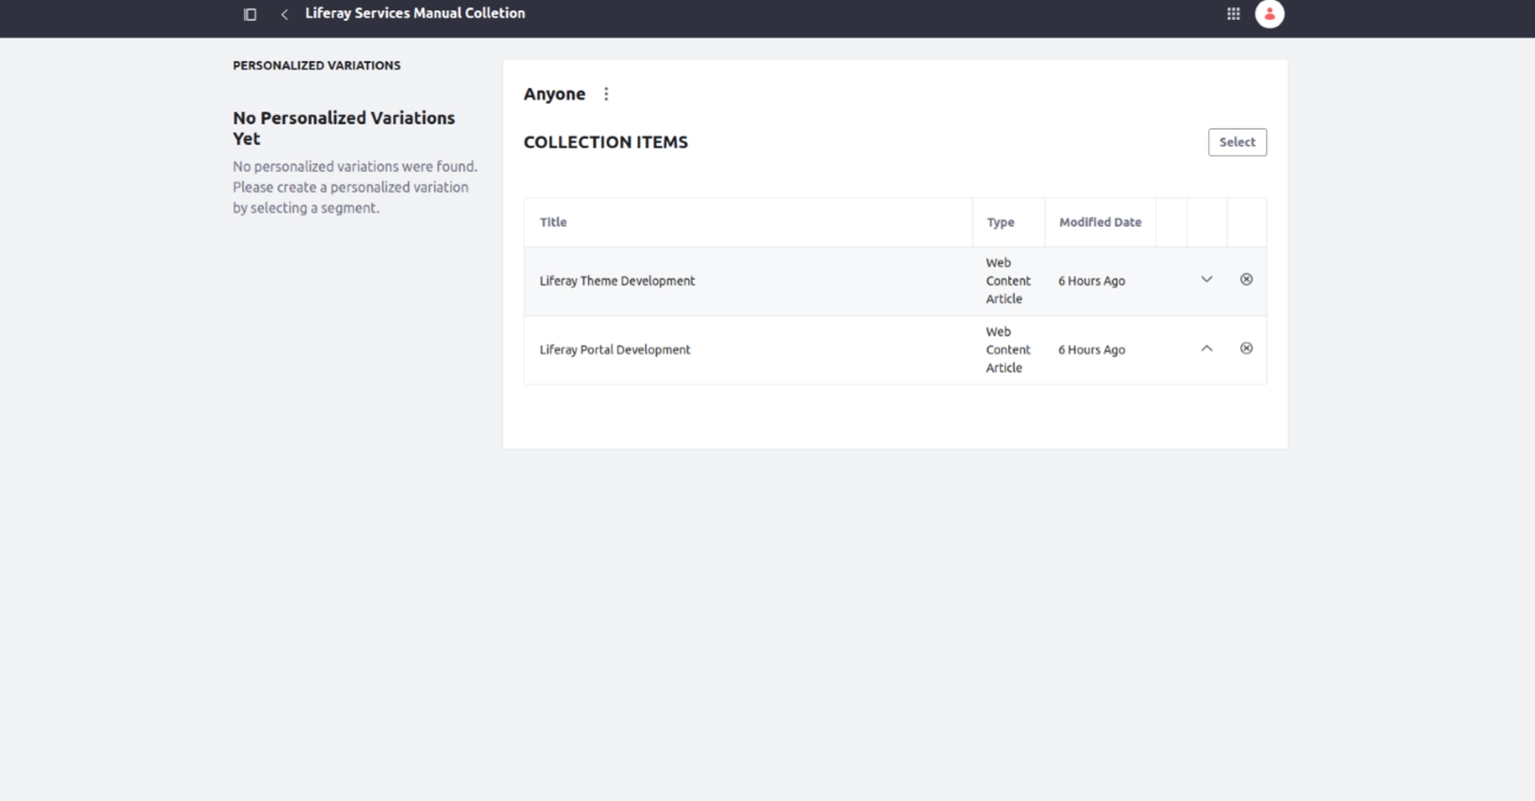The image size is (1535, 801).
Task: Click the Modified Date column header
Action: [x=1100, y=222]
